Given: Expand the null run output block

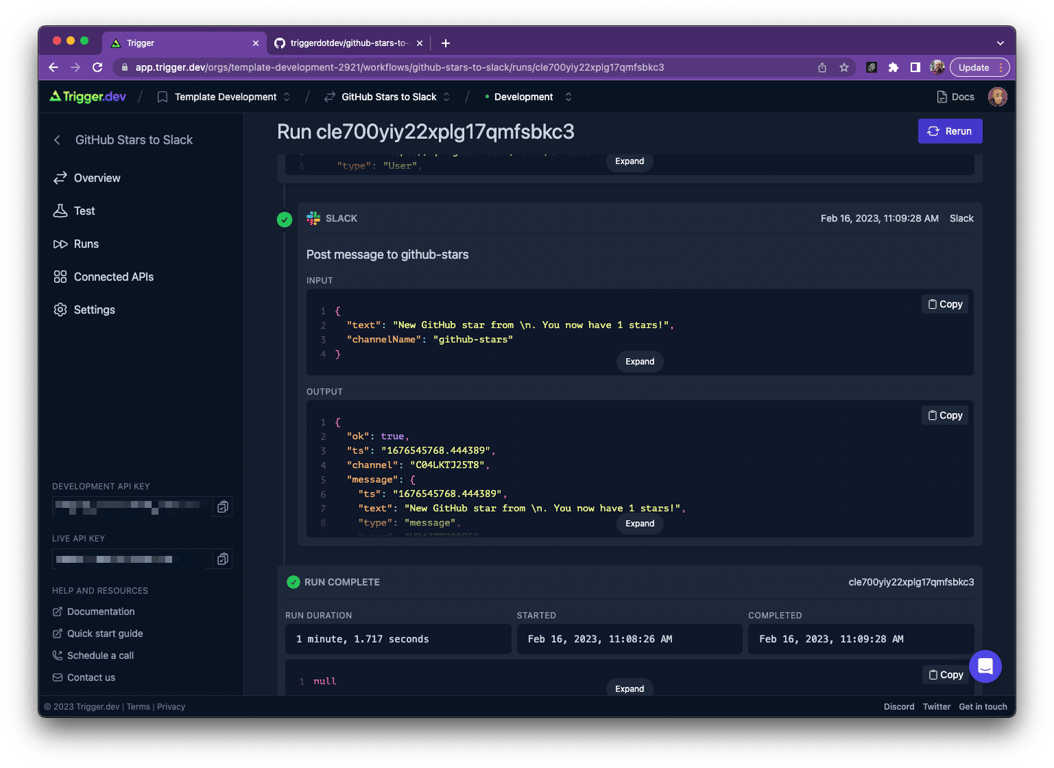Looking at the screenshot, I should point(629,688).
